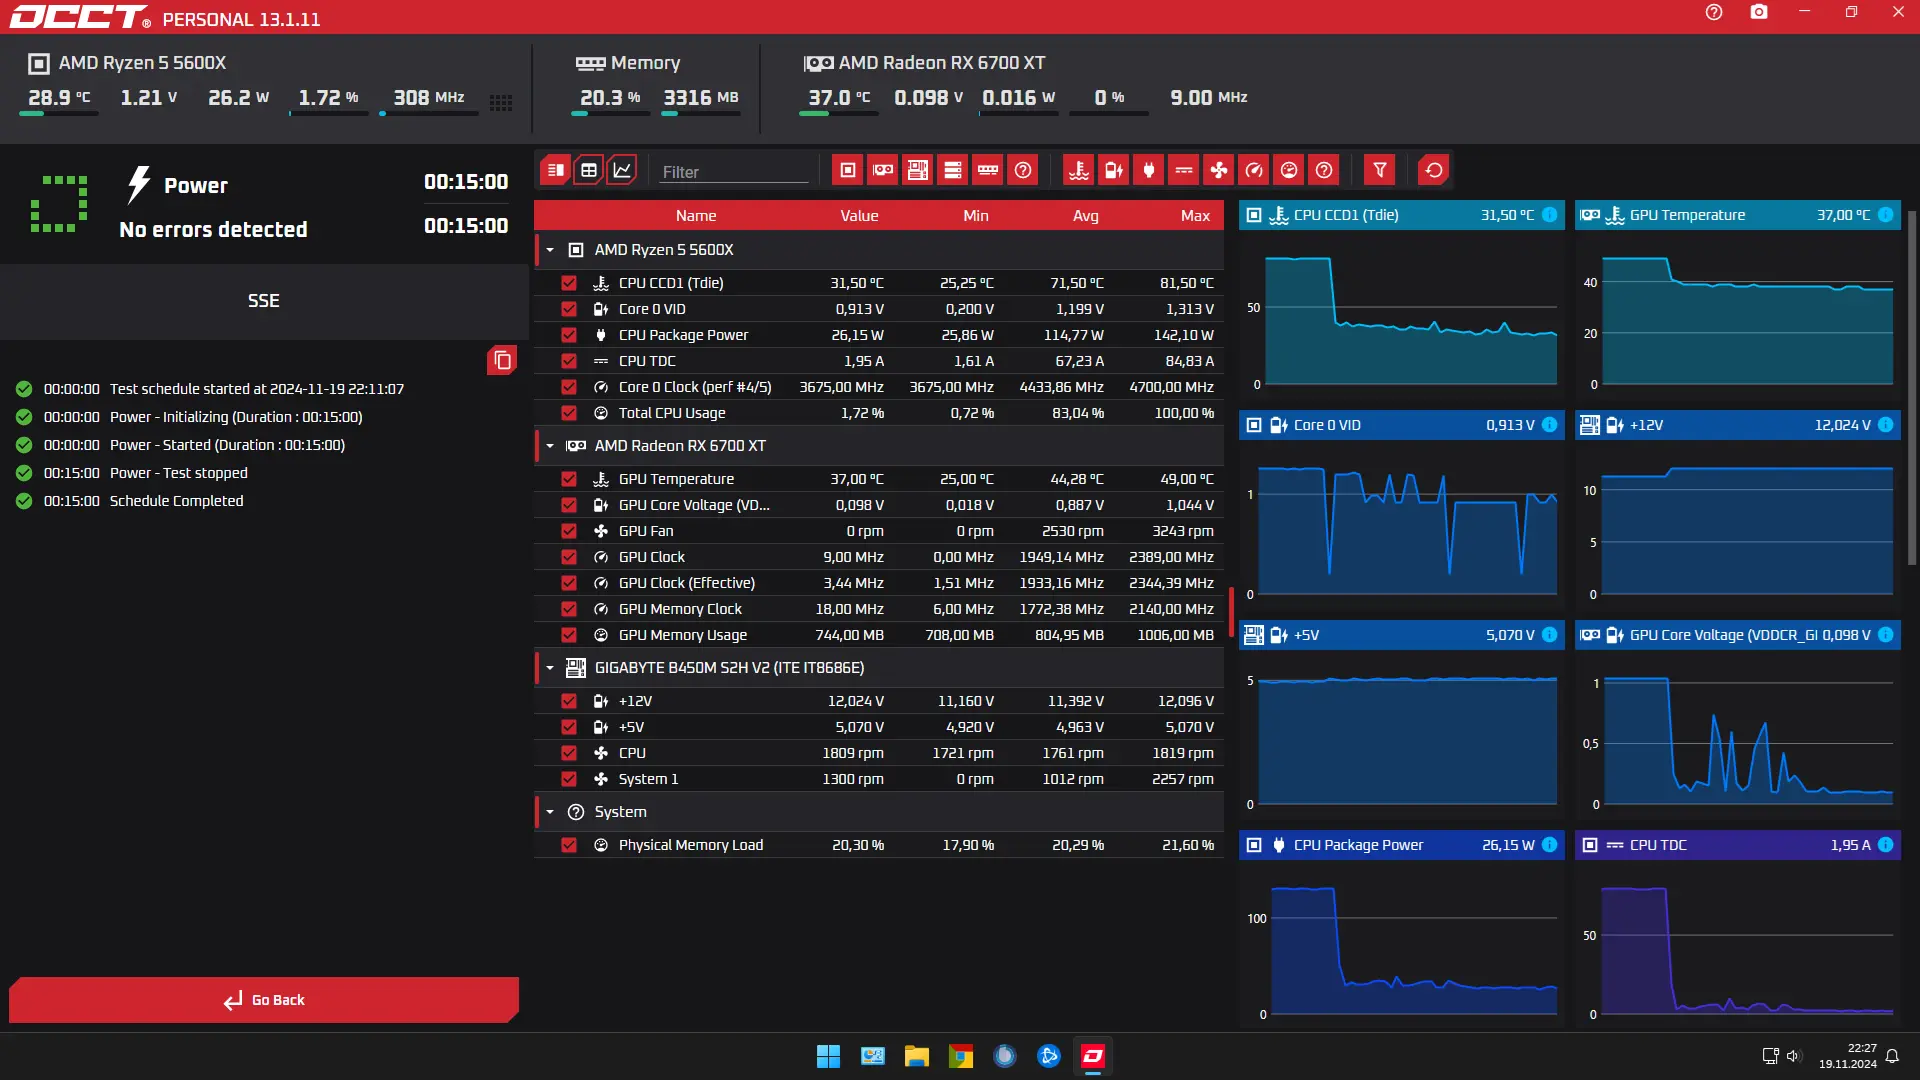
Task: Click the graph panel vertical scrollbar
Action: click(1912, 388)
